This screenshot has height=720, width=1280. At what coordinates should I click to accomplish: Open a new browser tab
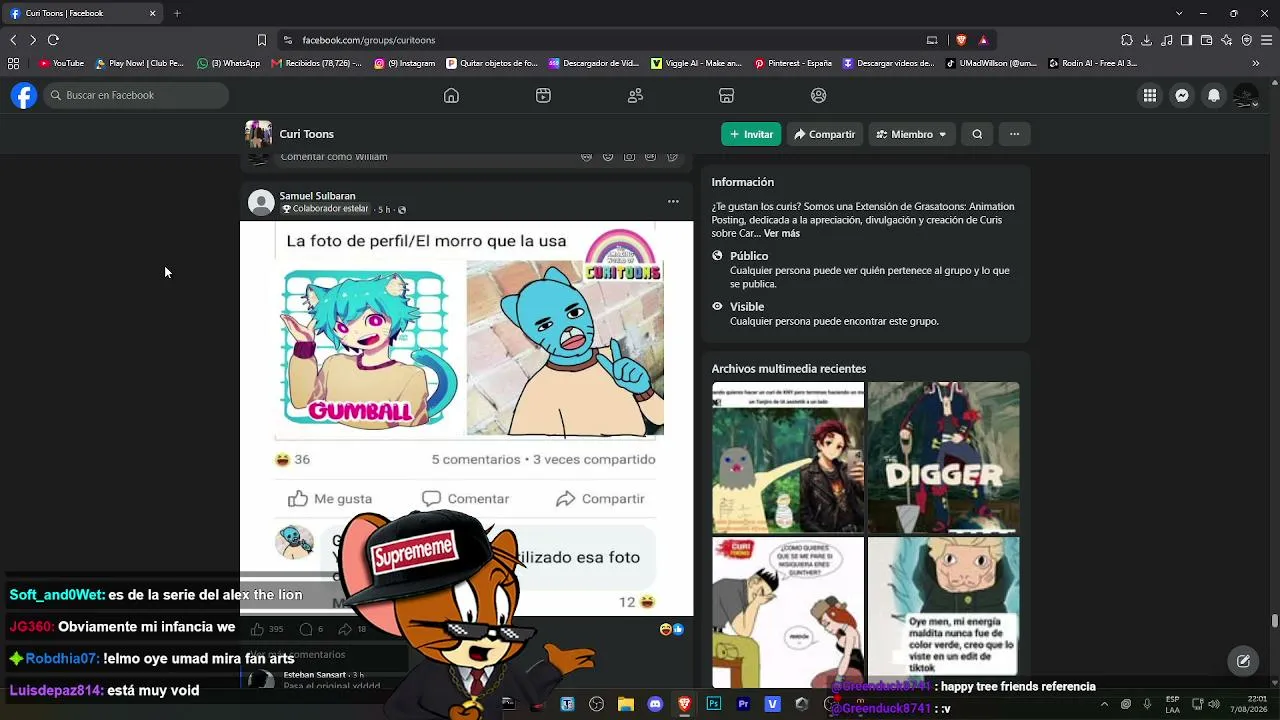(x=177, y=13)
